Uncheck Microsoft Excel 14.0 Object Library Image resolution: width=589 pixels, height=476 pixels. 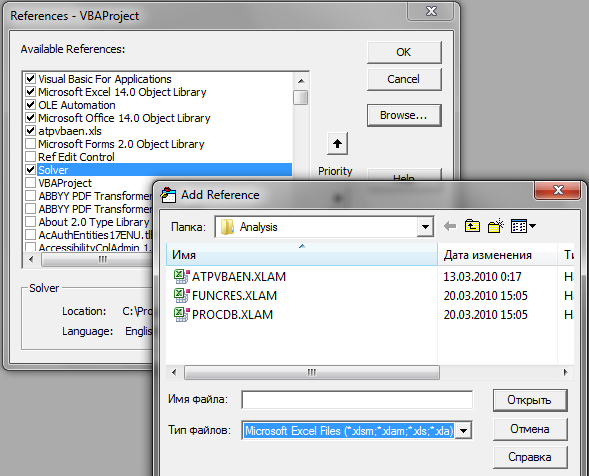30,92
